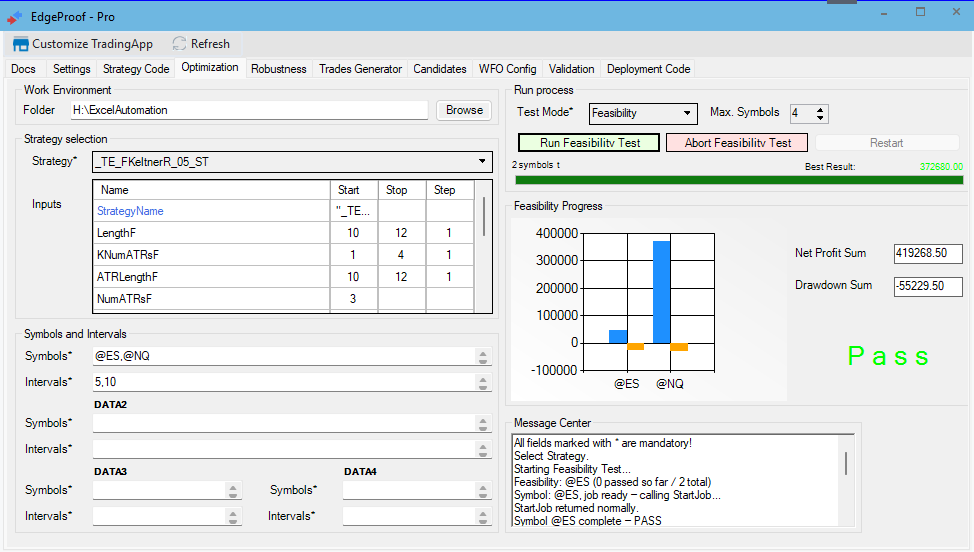Open the Strategy Code tab
The height and width of the screenshot is (552, 974).
(x=136, y=69)
